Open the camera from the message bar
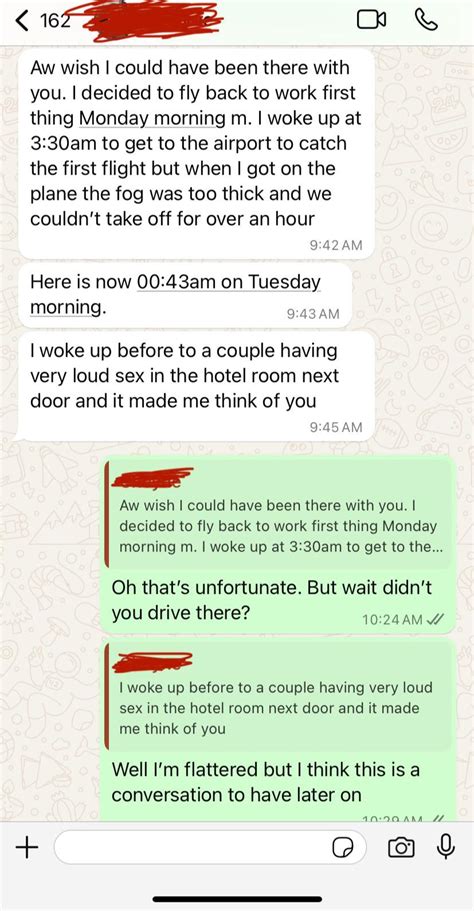Image resolution: width=474 pixels, height=911 pixels. tap(401, 848)
